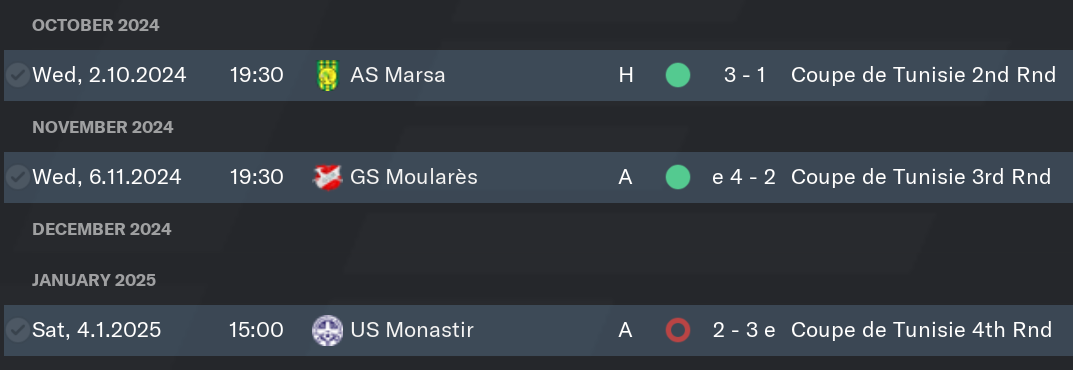1073x370 pixels.
Task: Select the Sat, 4.1.2025 fixture date
Action: (96, 330)
